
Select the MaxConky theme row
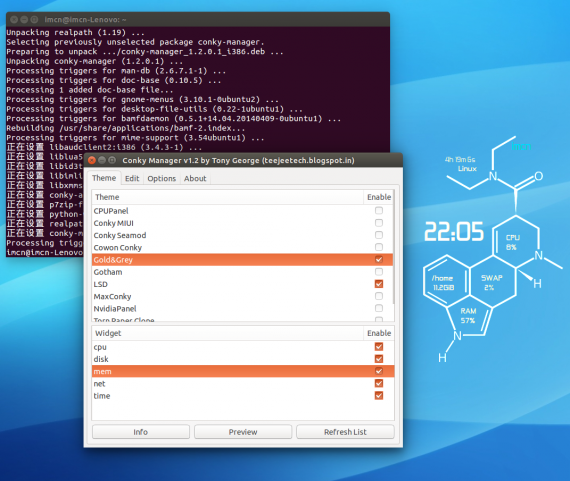click(x=242, y=296)
